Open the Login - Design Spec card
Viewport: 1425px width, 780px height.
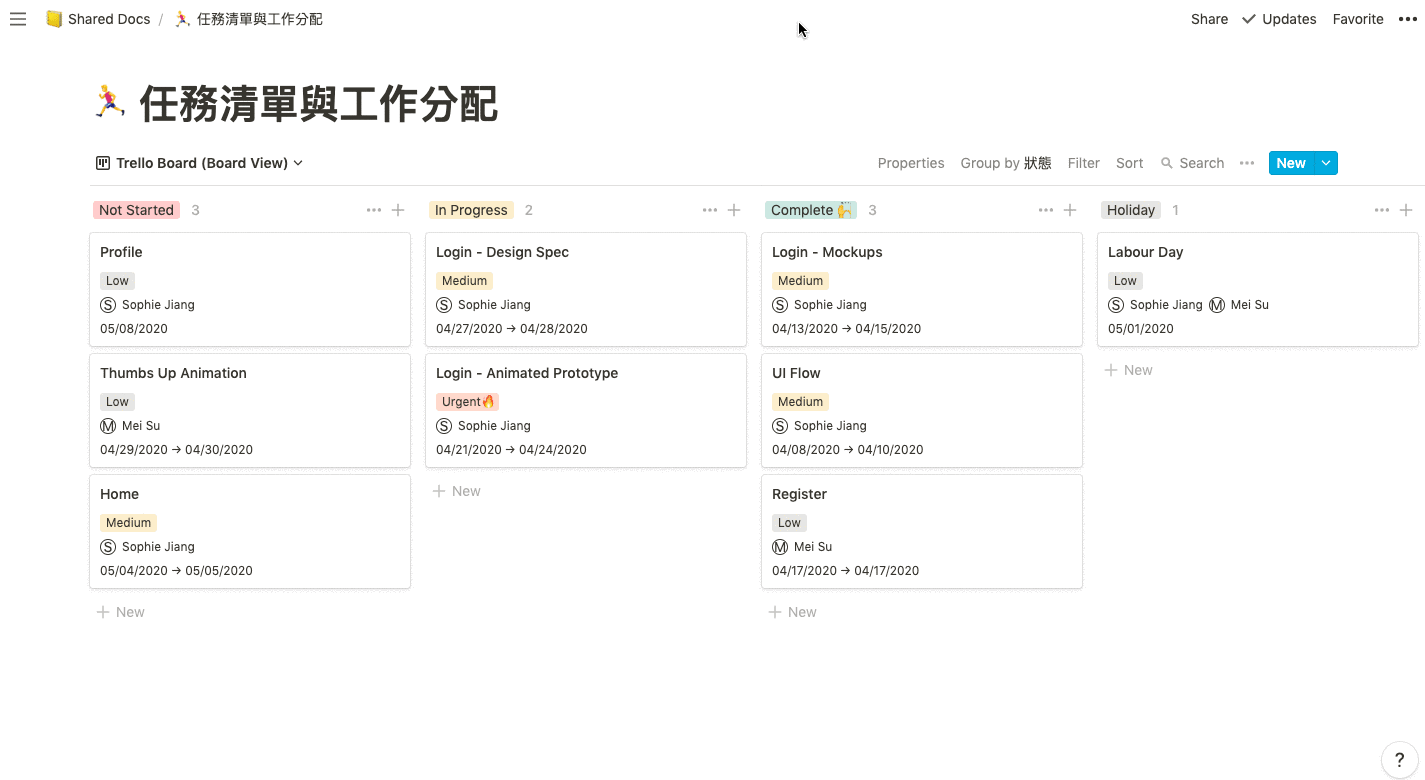click(586, 289)
